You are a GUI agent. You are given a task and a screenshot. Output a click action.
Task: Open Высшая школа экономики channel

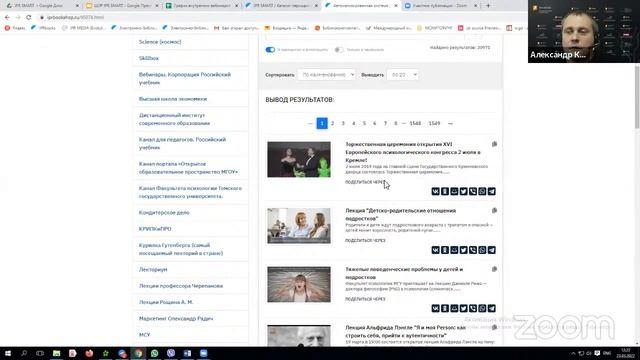pyautogui.click(x=173, y=99)
